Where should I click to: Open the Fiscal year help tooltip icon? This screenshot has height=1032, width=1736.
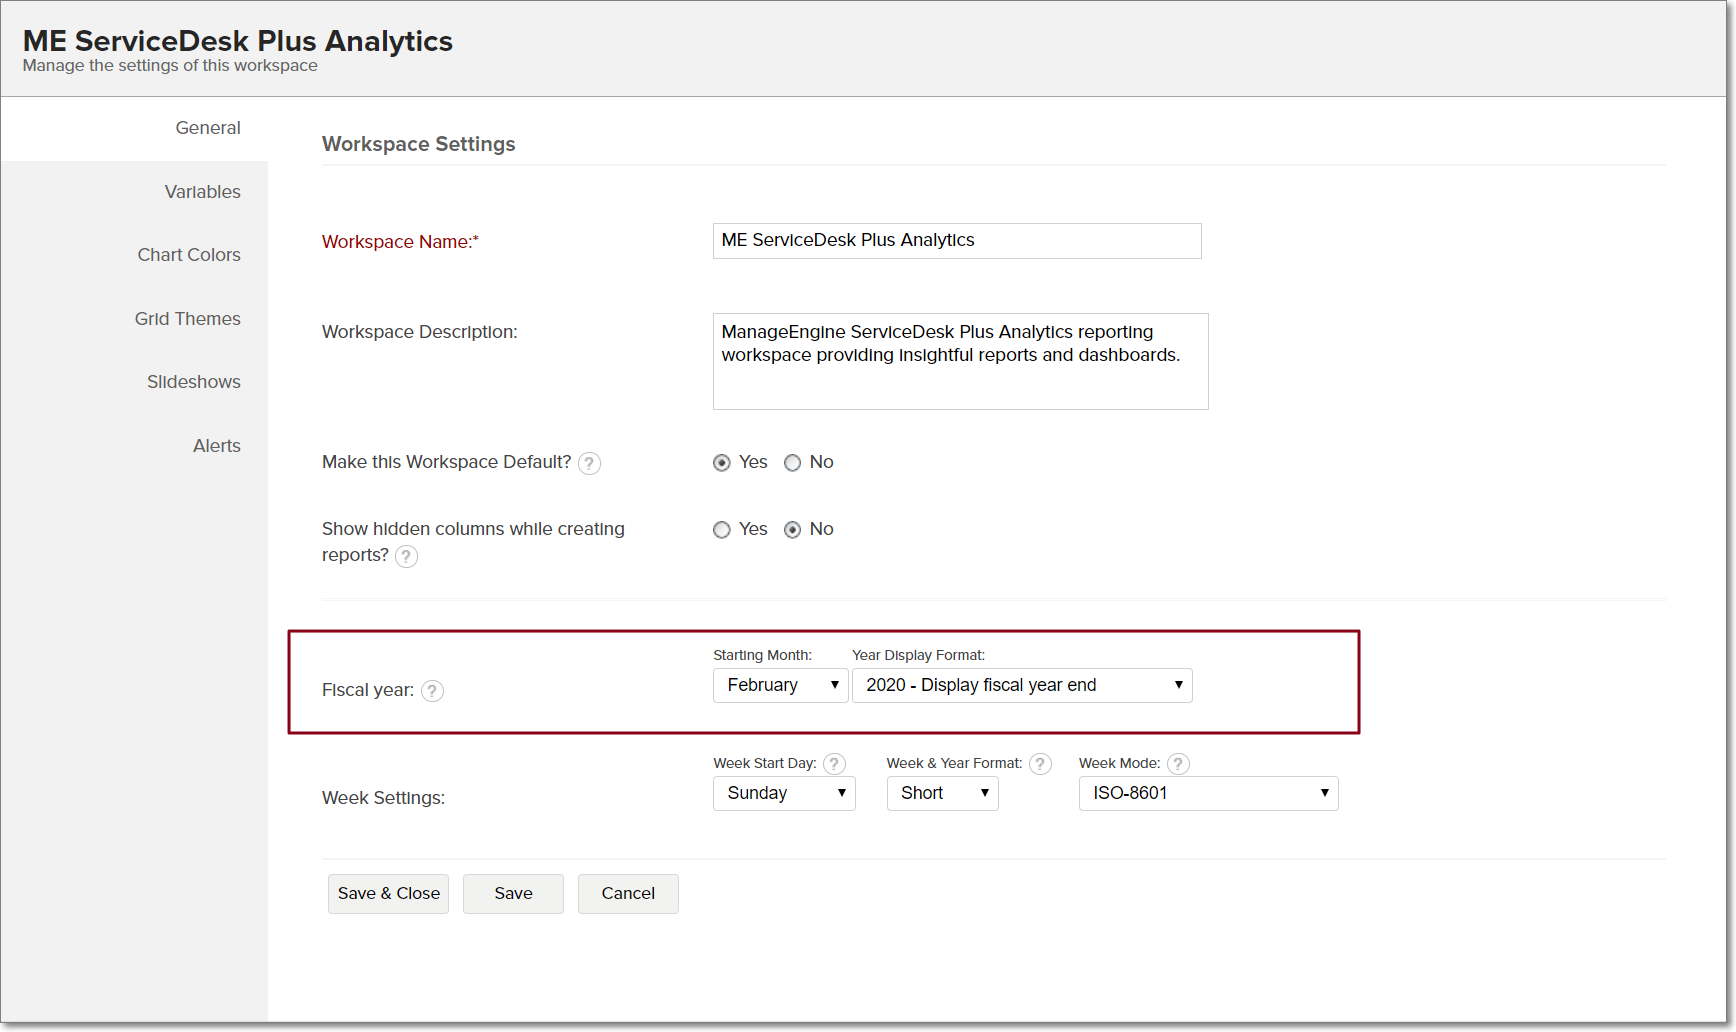point(432,691)
